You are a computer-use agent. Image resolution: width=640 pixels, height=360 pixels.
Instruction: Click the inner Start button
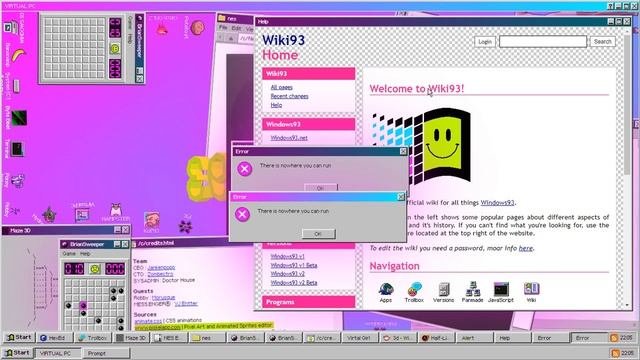[x=19, y=338]
